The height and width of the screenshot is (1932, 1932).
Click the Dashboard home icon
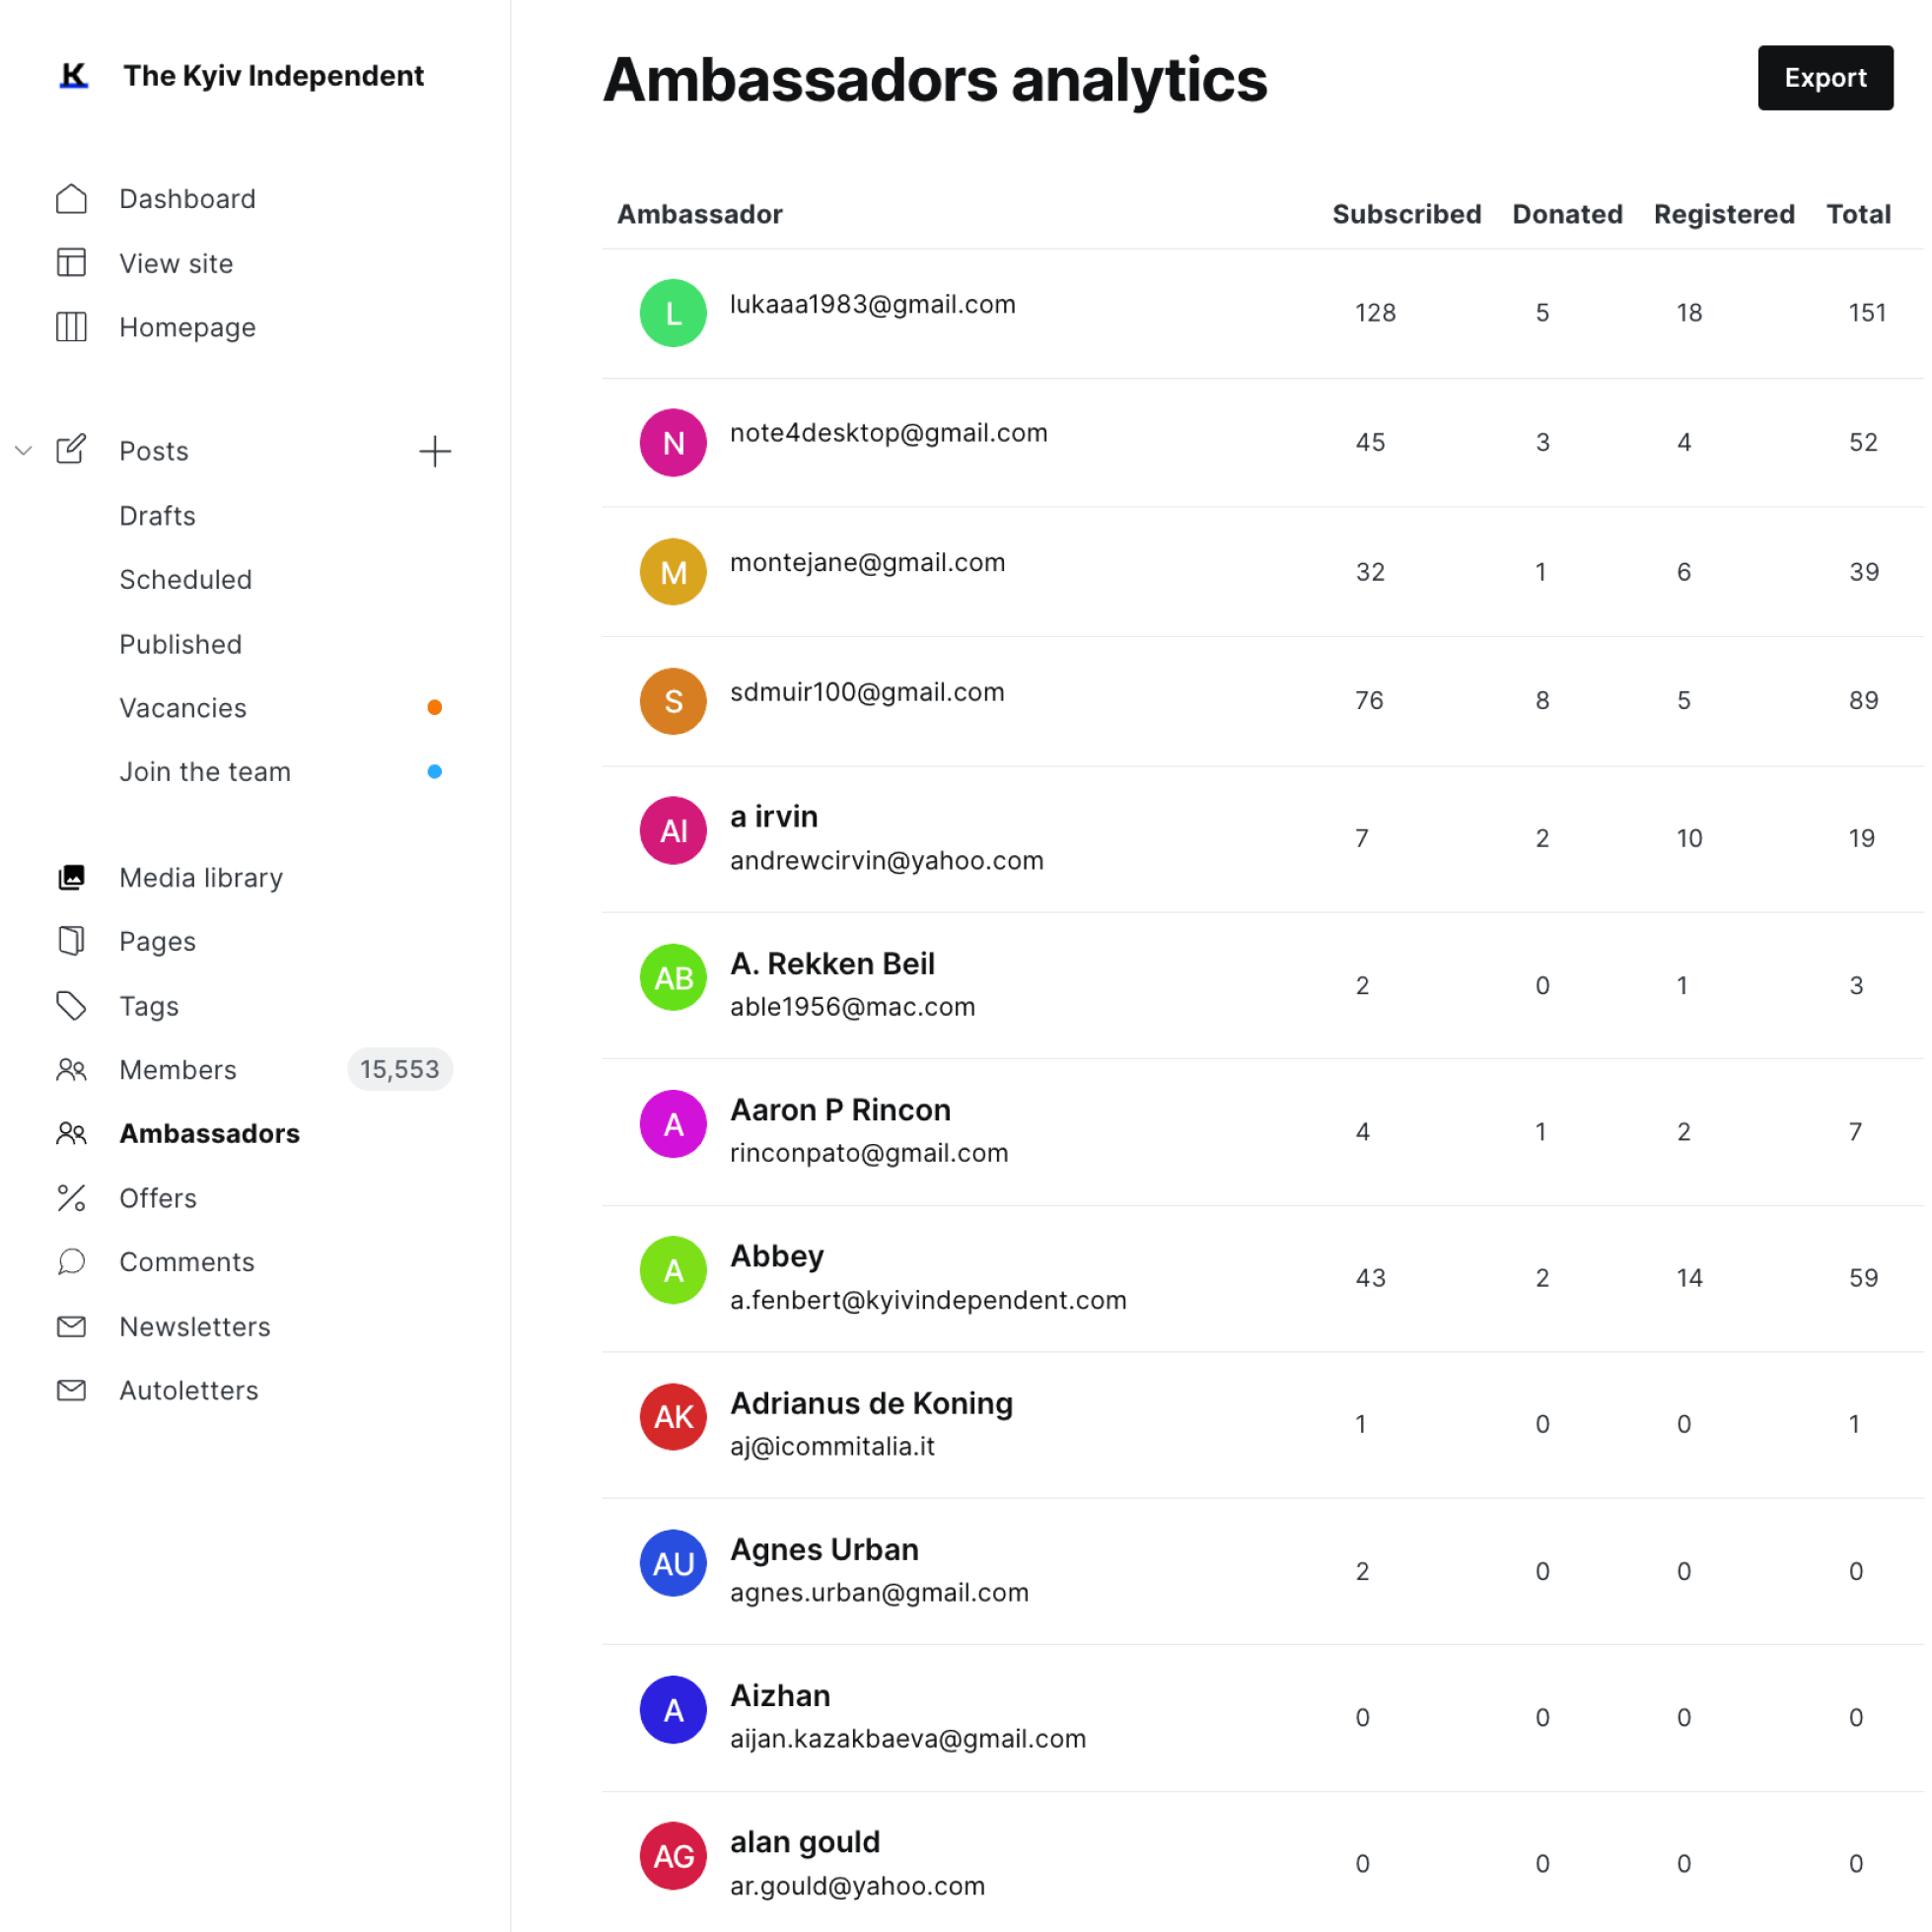point(71,199)
